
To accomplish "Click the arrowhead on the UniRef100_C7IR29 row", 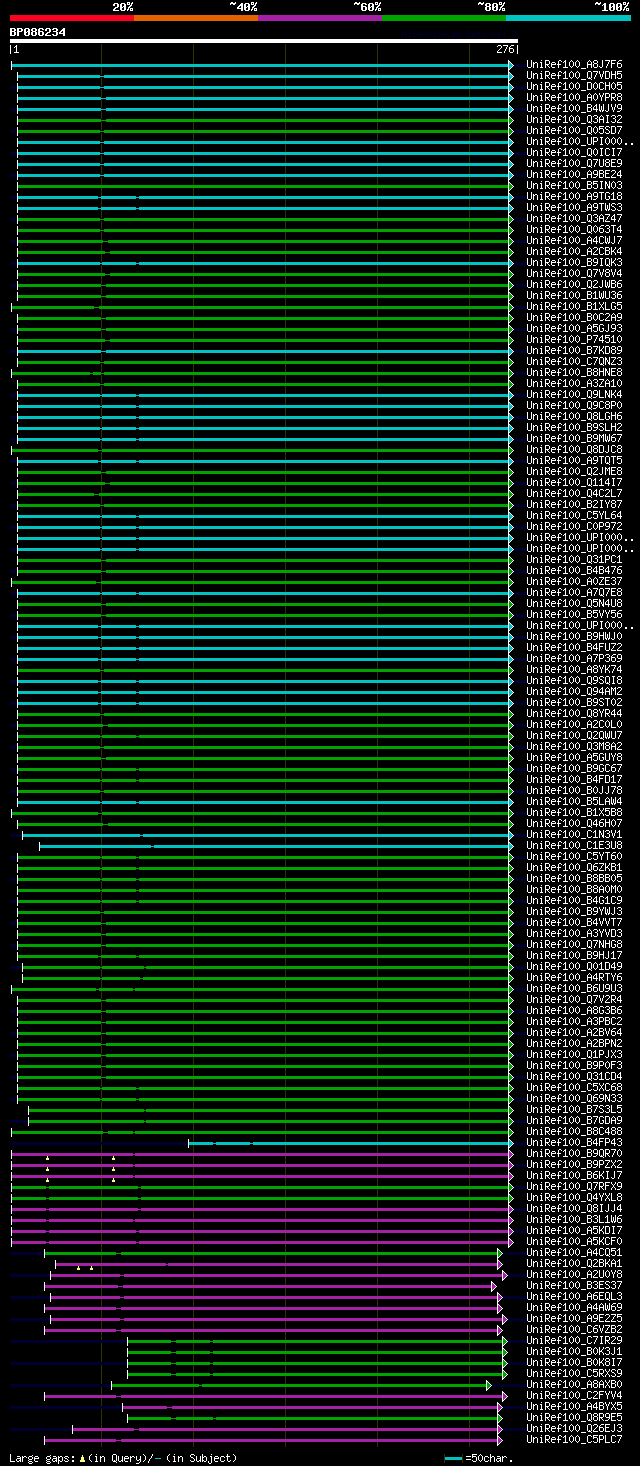I will click(505, 1341).
